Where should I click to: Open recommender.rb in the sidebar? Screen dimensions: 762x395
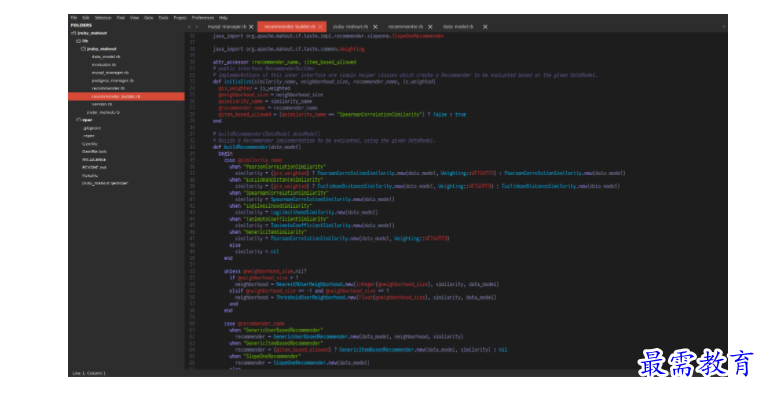tap(108, 88)
